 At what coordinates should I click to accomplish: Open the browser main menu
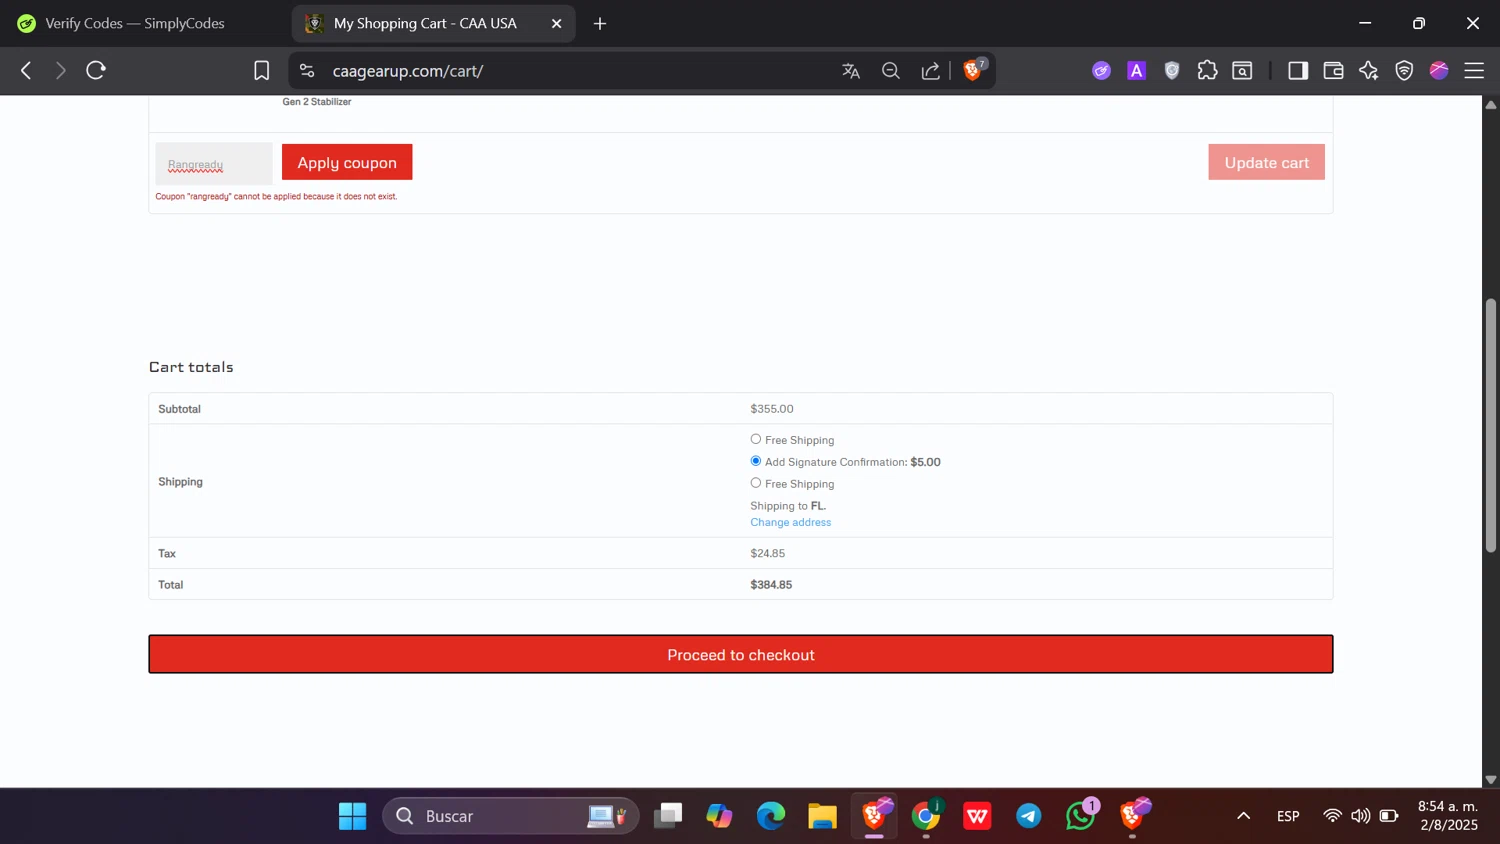tap(1474, 71)
